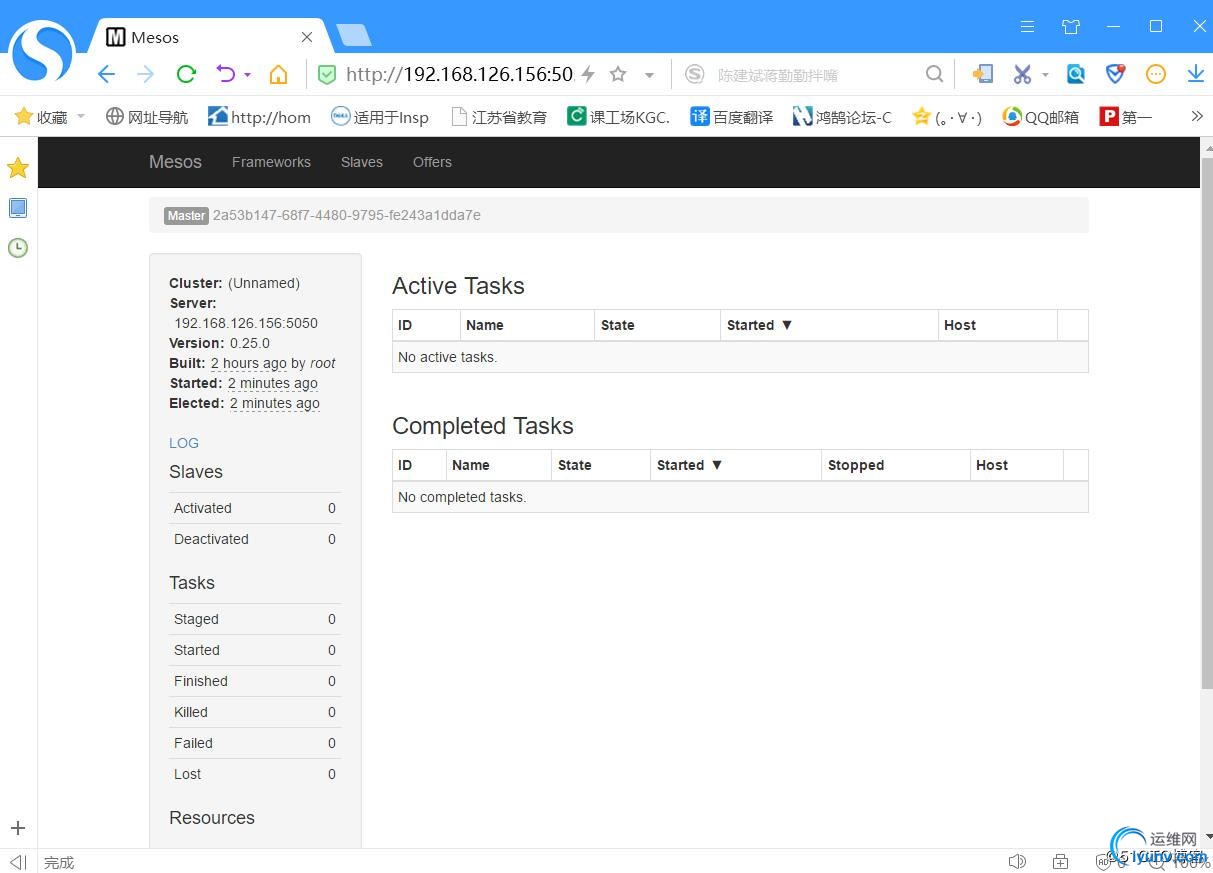
Task: Click the sidebar blue page icon
Action: pyautogui.click(x=18, y=208)
